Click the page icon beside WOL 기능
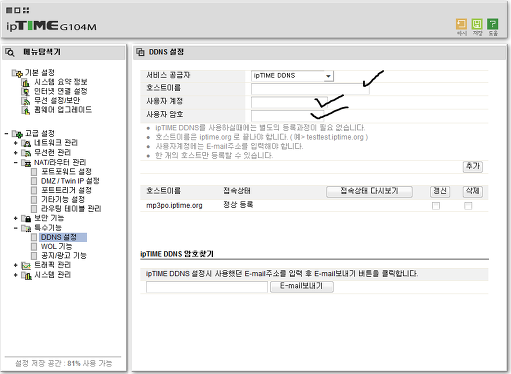 point(34,247)
